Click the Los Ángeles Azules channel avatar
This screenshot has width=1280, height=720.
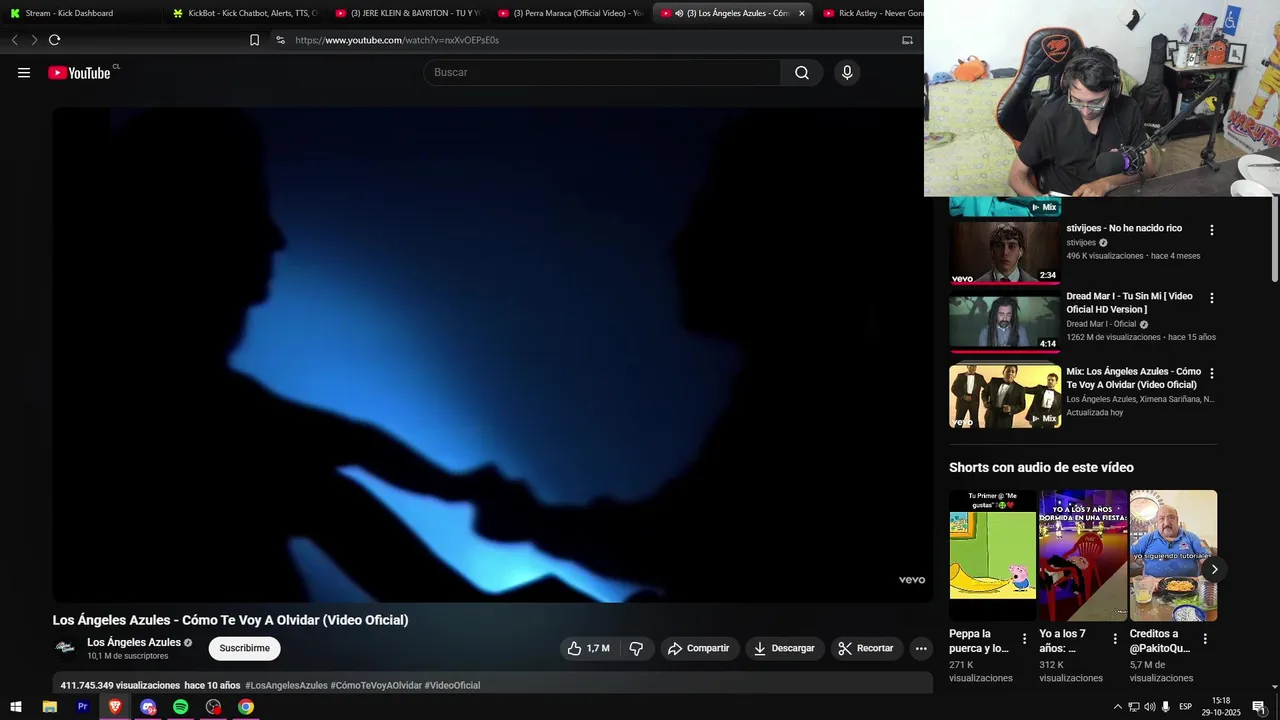click(66, 648)
